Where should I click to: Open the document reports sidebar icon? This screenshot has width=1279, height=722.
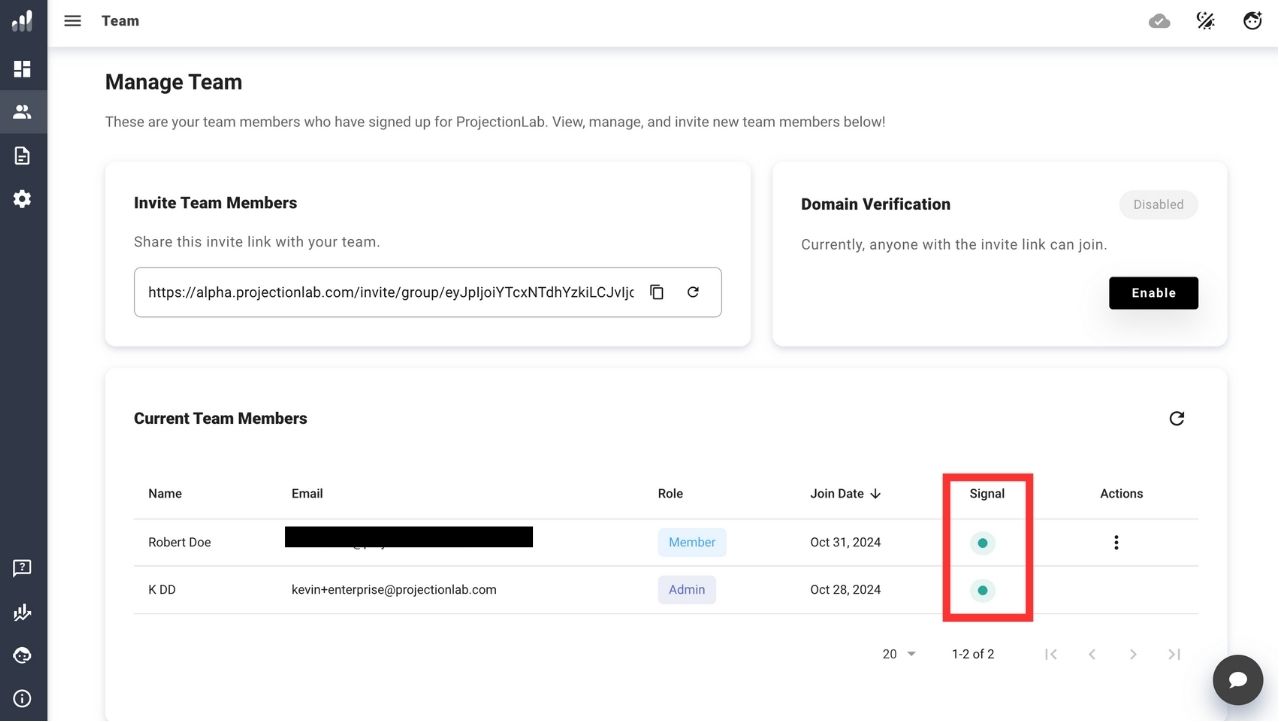coord(22,156)
